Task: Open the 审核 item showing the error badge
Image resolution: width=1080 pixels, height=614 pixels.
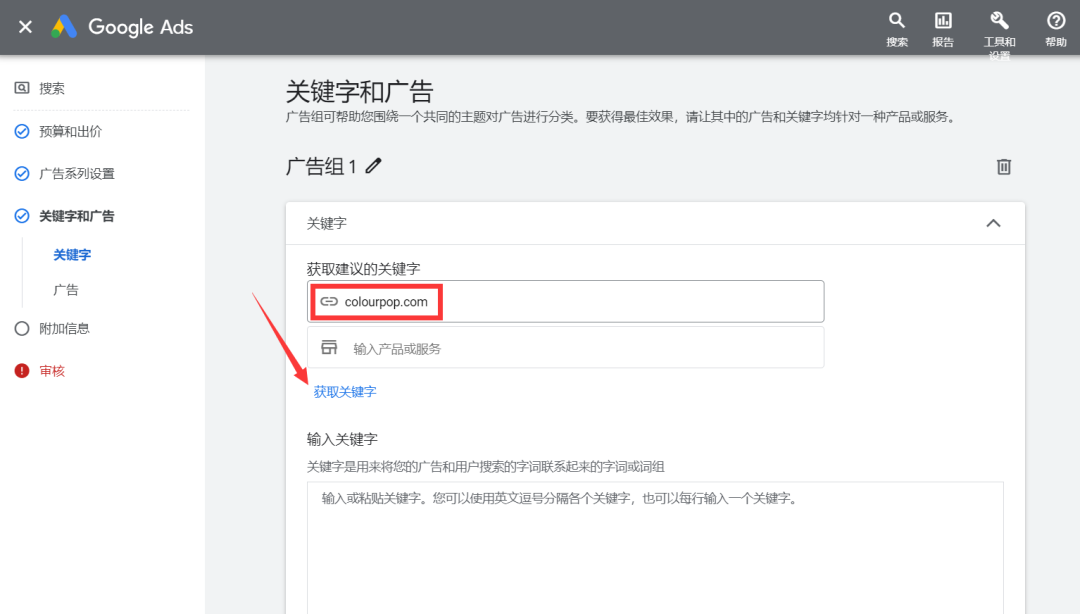Action: point(22,369)
